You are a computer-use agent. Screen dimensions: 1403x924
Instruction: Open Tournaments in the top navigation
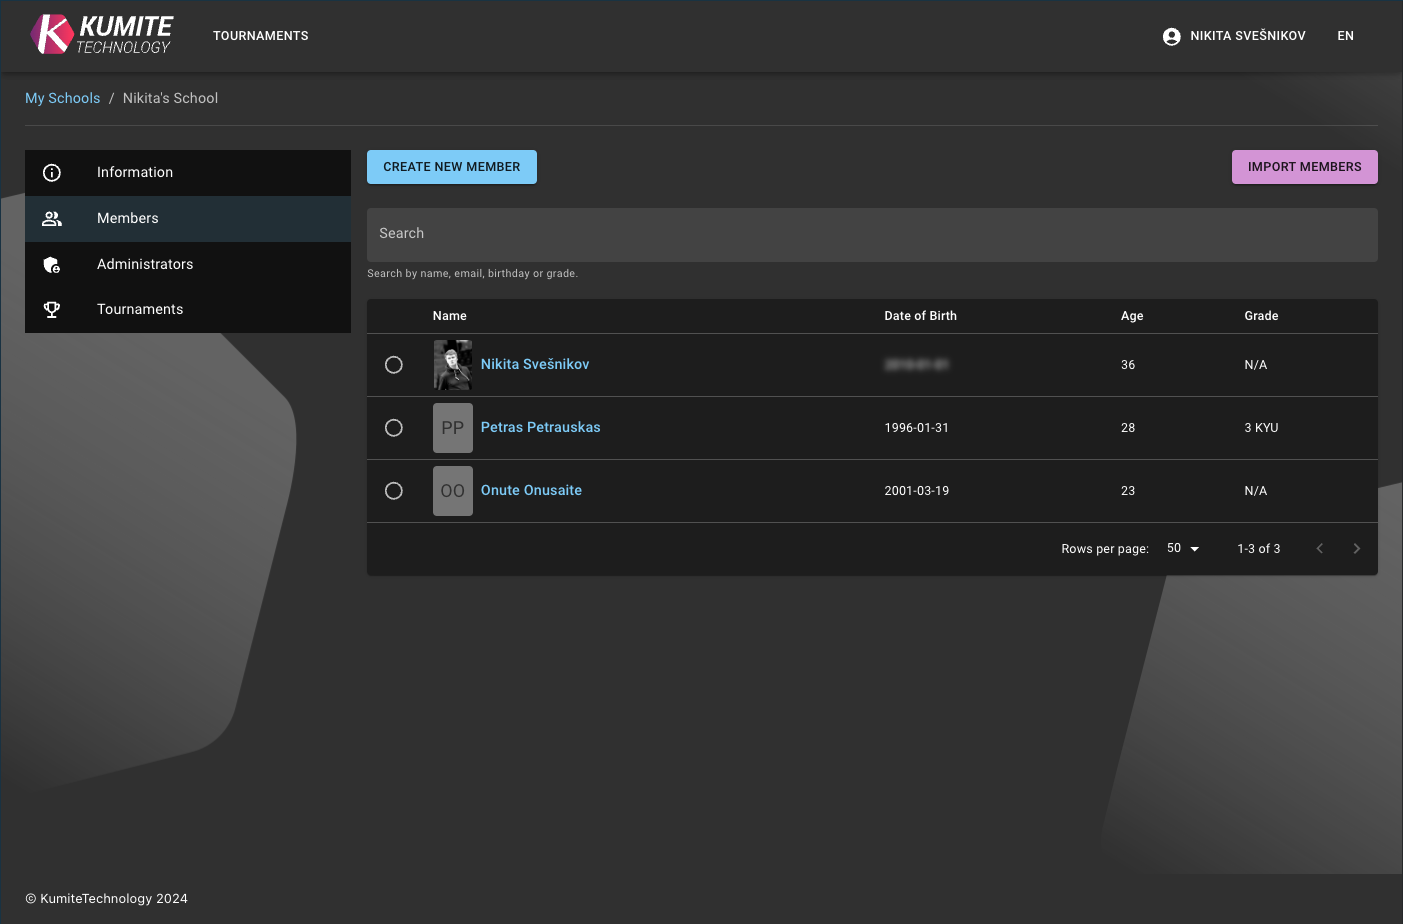coord(260,36)
